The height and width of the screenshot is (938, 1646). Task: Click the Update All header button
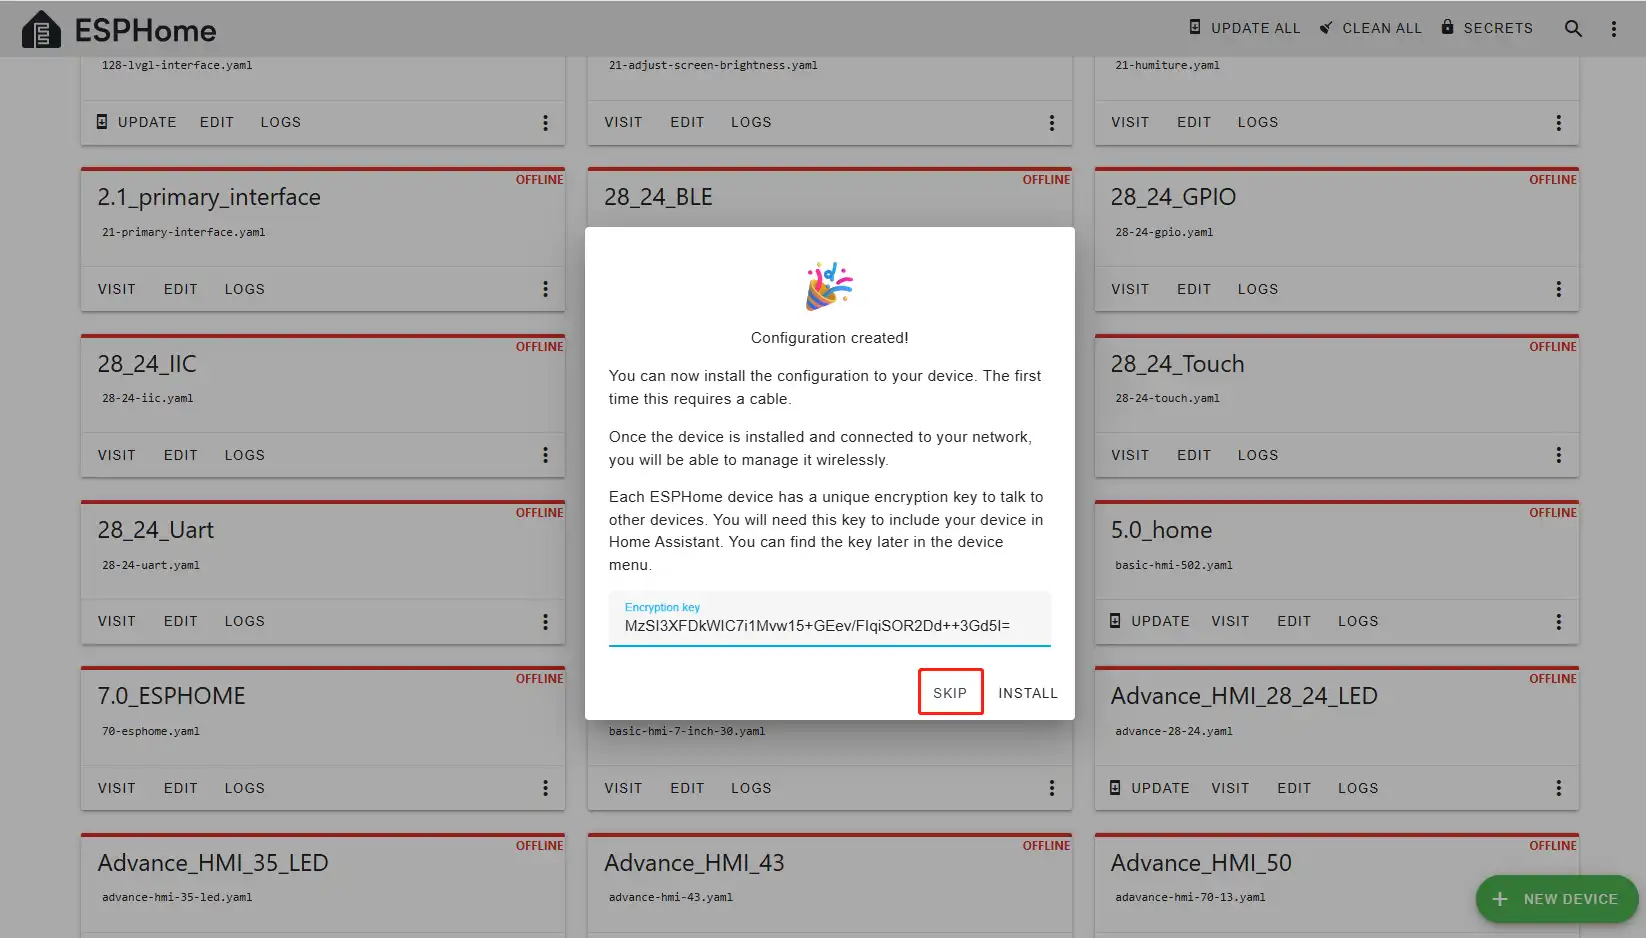1244,28
